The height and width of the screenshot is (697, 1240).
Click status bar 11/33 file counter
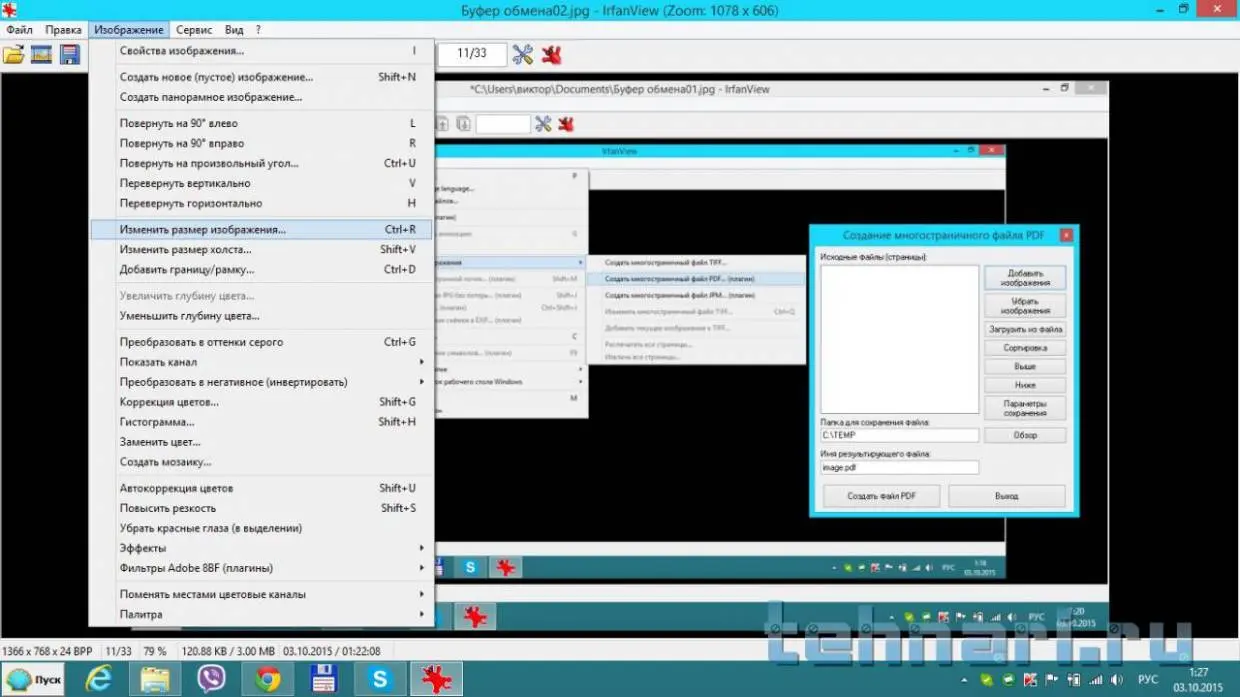tap(119, 651)
